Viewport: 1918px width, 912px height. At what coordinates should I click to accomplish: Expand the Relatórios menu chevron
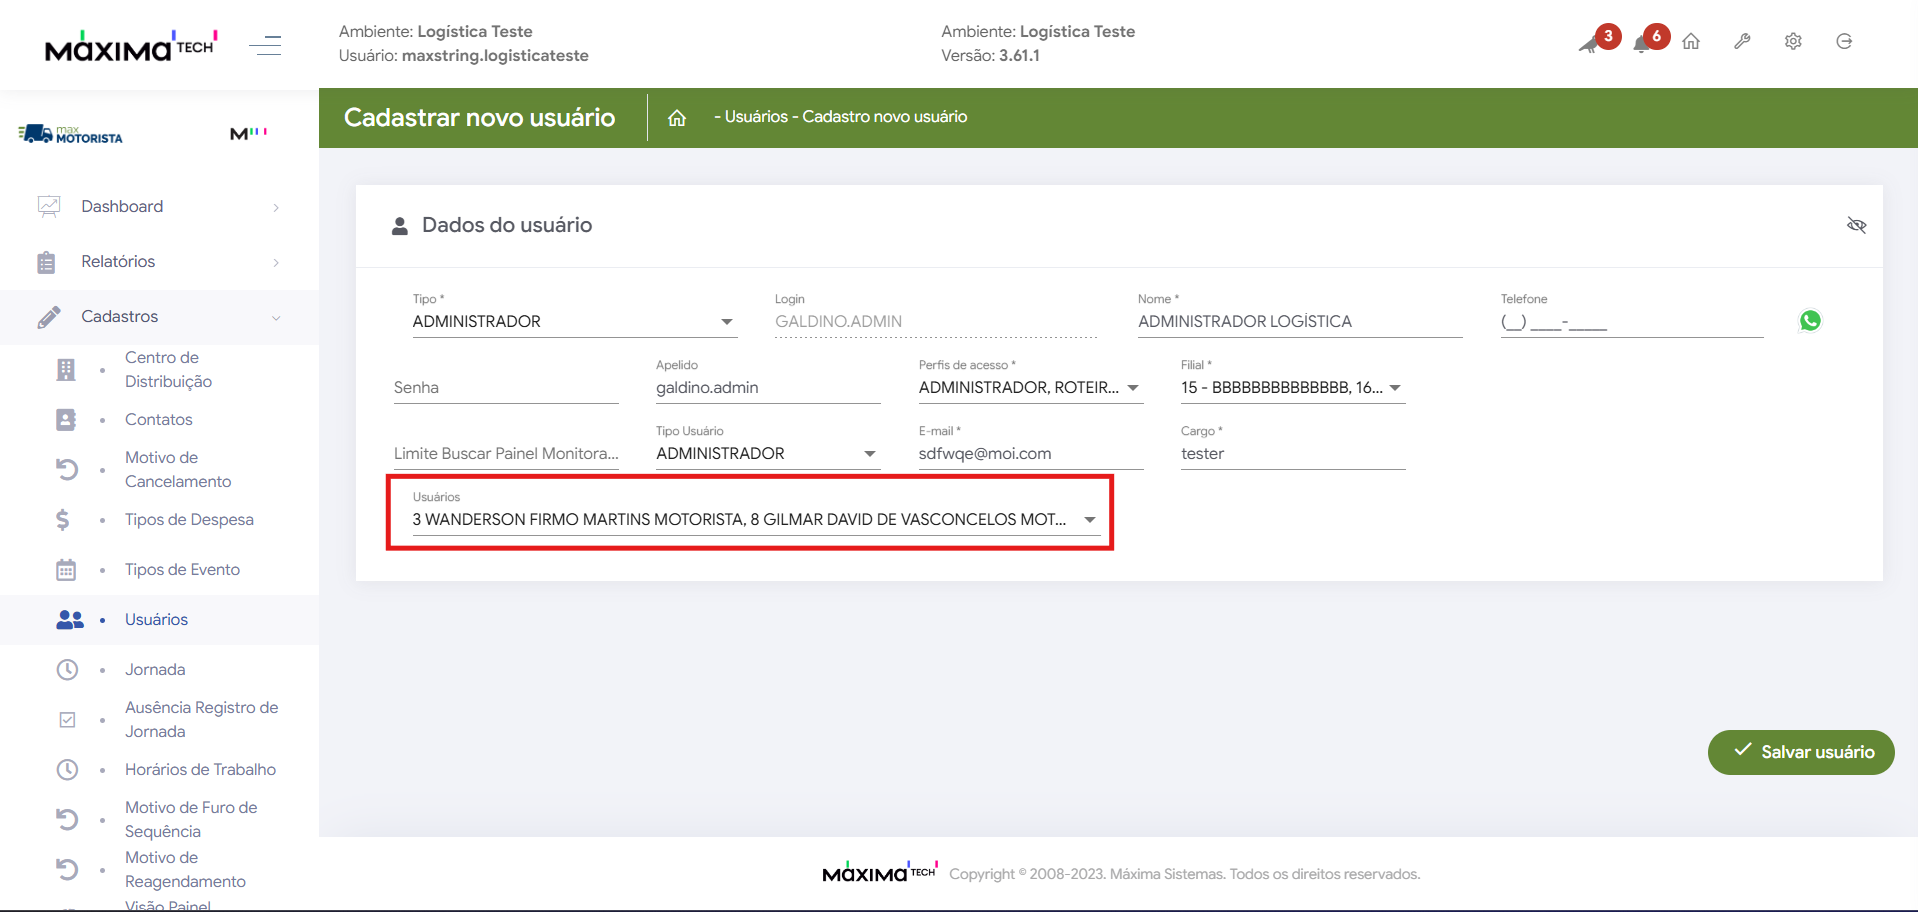tap(276, 263)
